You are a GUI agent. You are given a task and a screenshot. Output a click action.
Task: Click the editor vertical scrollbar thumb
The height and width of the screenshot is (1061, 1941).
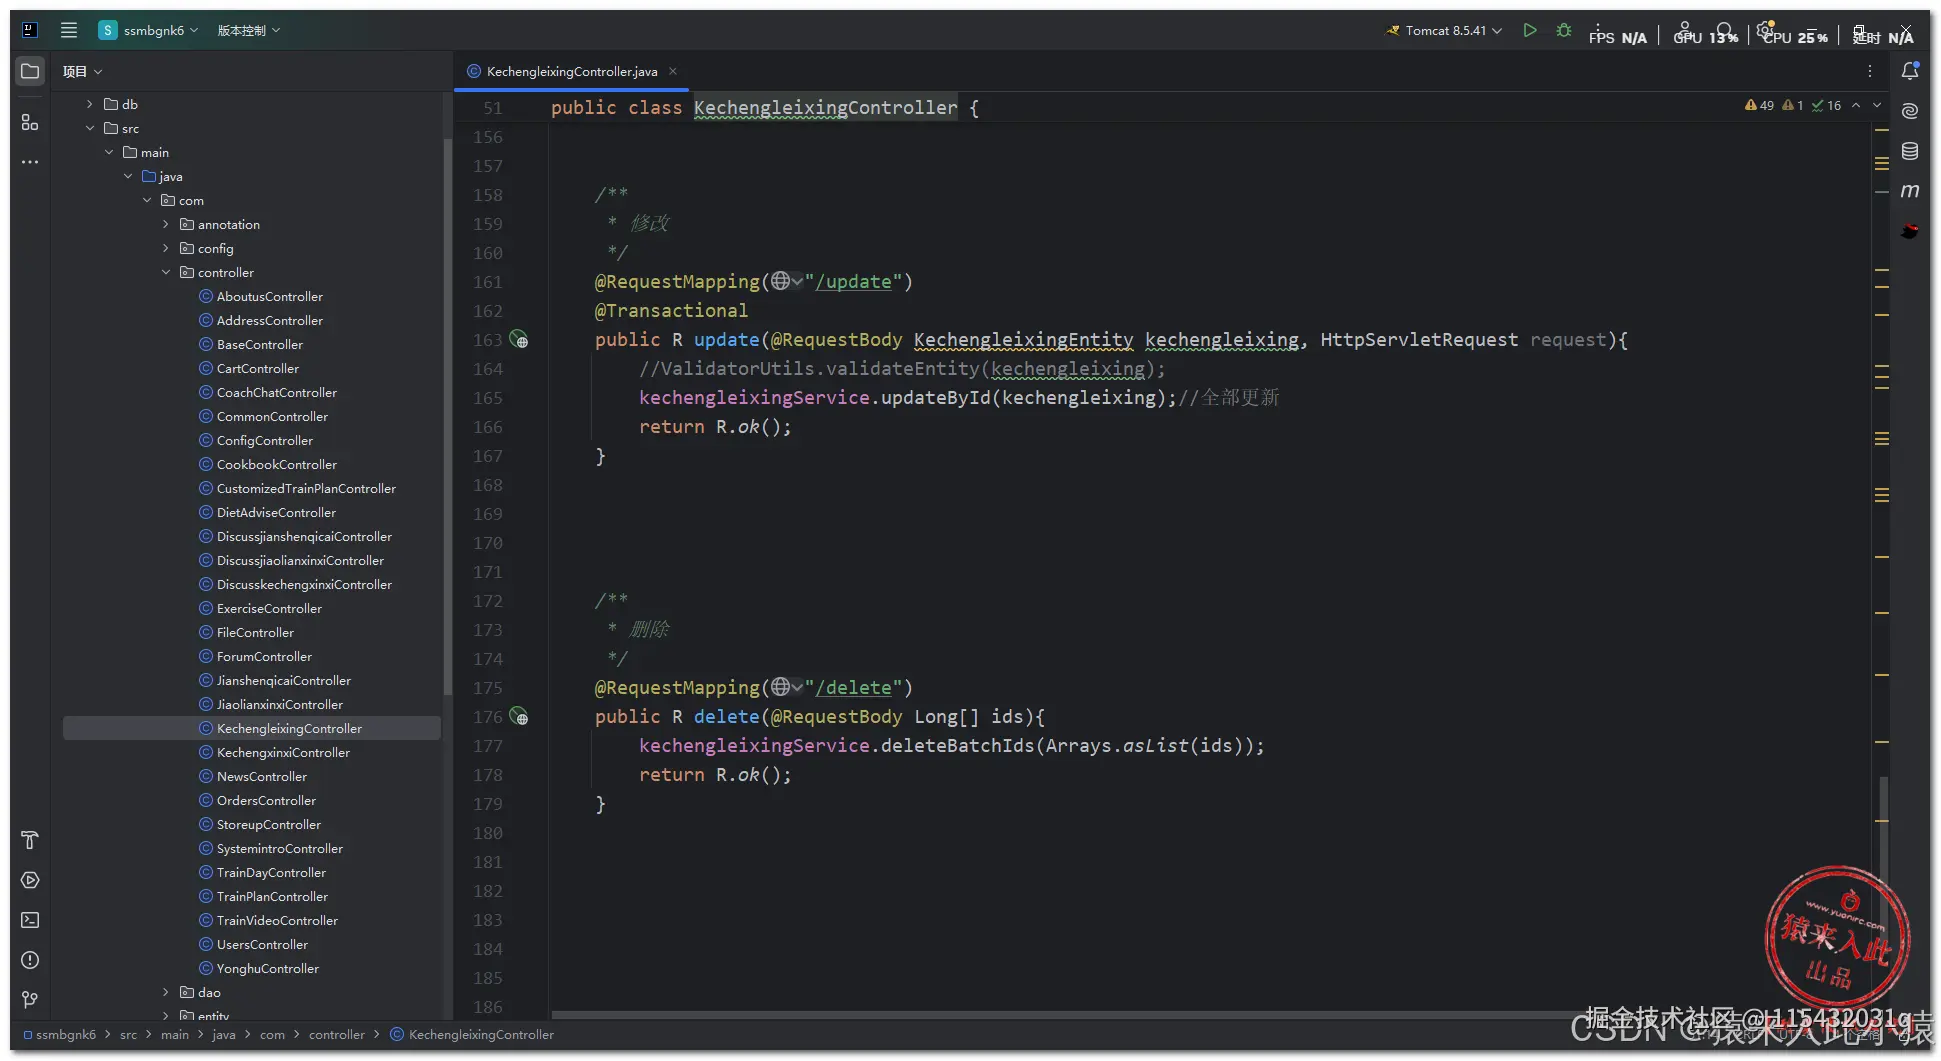pyautogui.click(x=1883, y=860)
